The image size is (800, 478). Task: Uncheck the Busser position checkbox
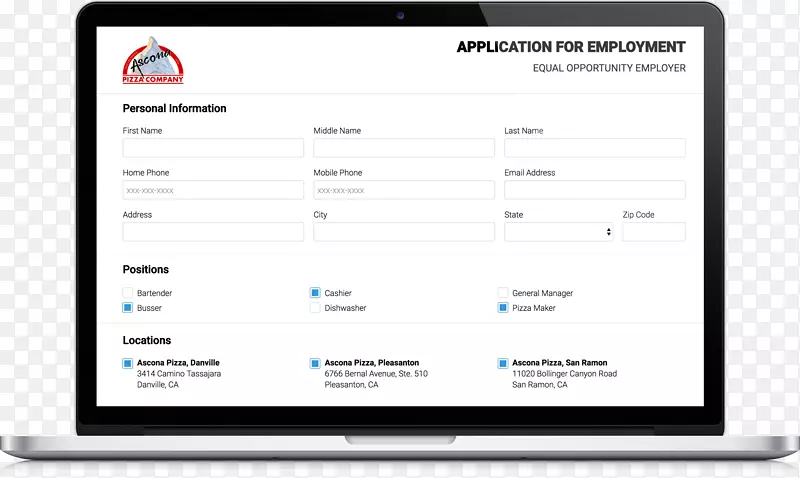tap(128, 308)
